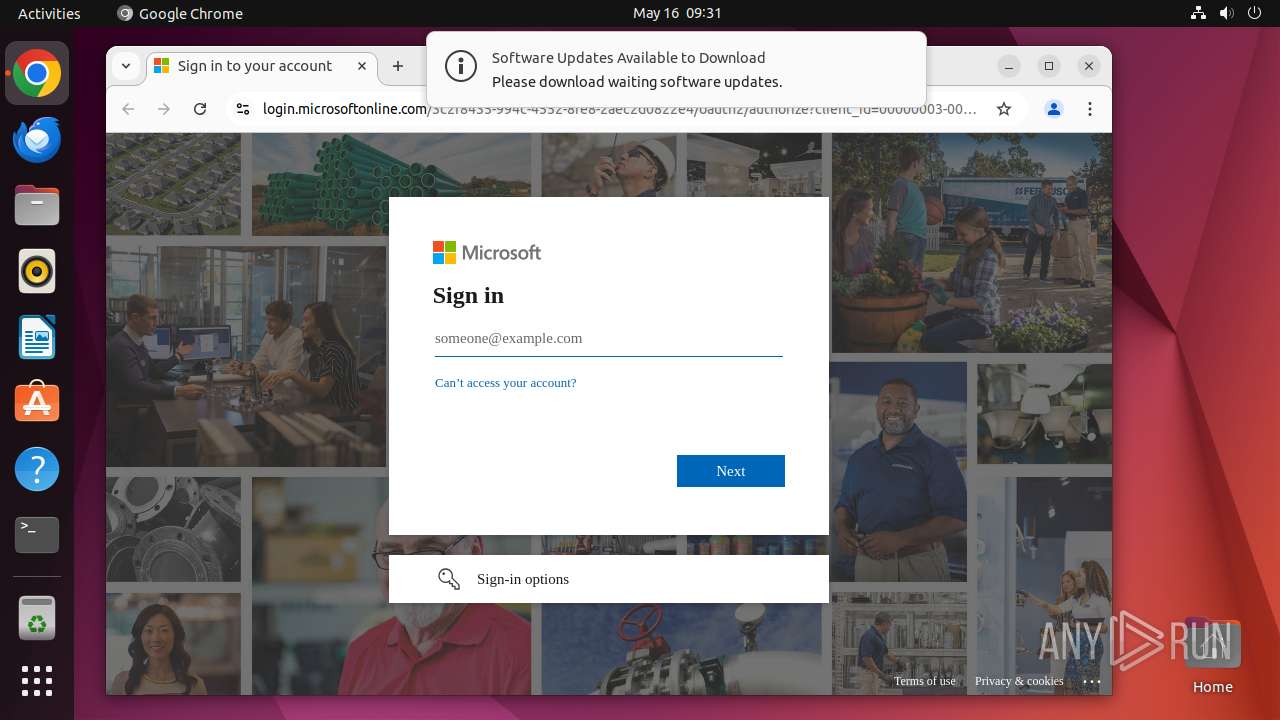
Task: Open Terms of use link
Action: click(925, 681)
